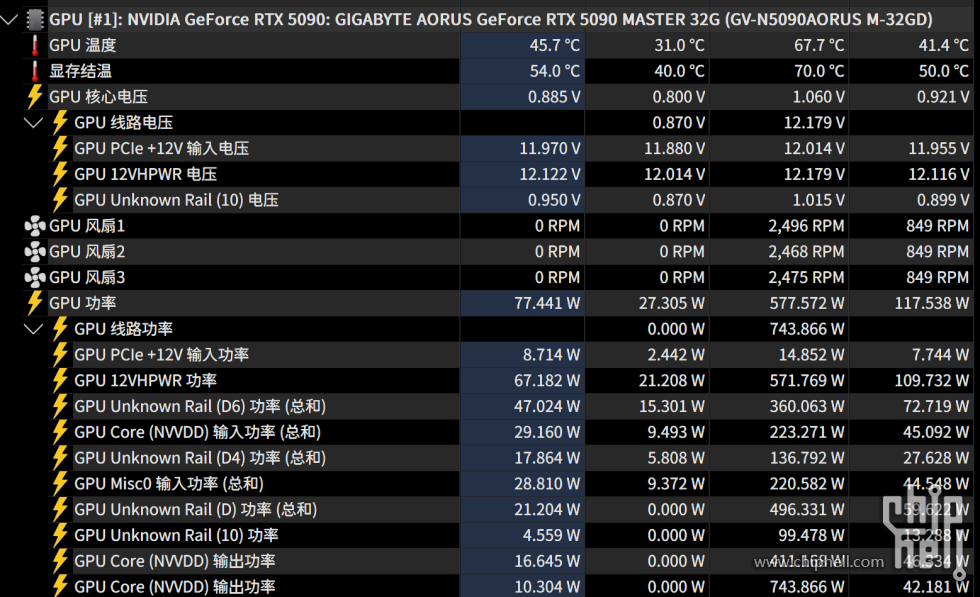This screenshot has height=597, width=980.
Task: Select the PCIe +12V 输入电压 value 11.970 V
Action: pyautogui.click(x=550, y=148)
